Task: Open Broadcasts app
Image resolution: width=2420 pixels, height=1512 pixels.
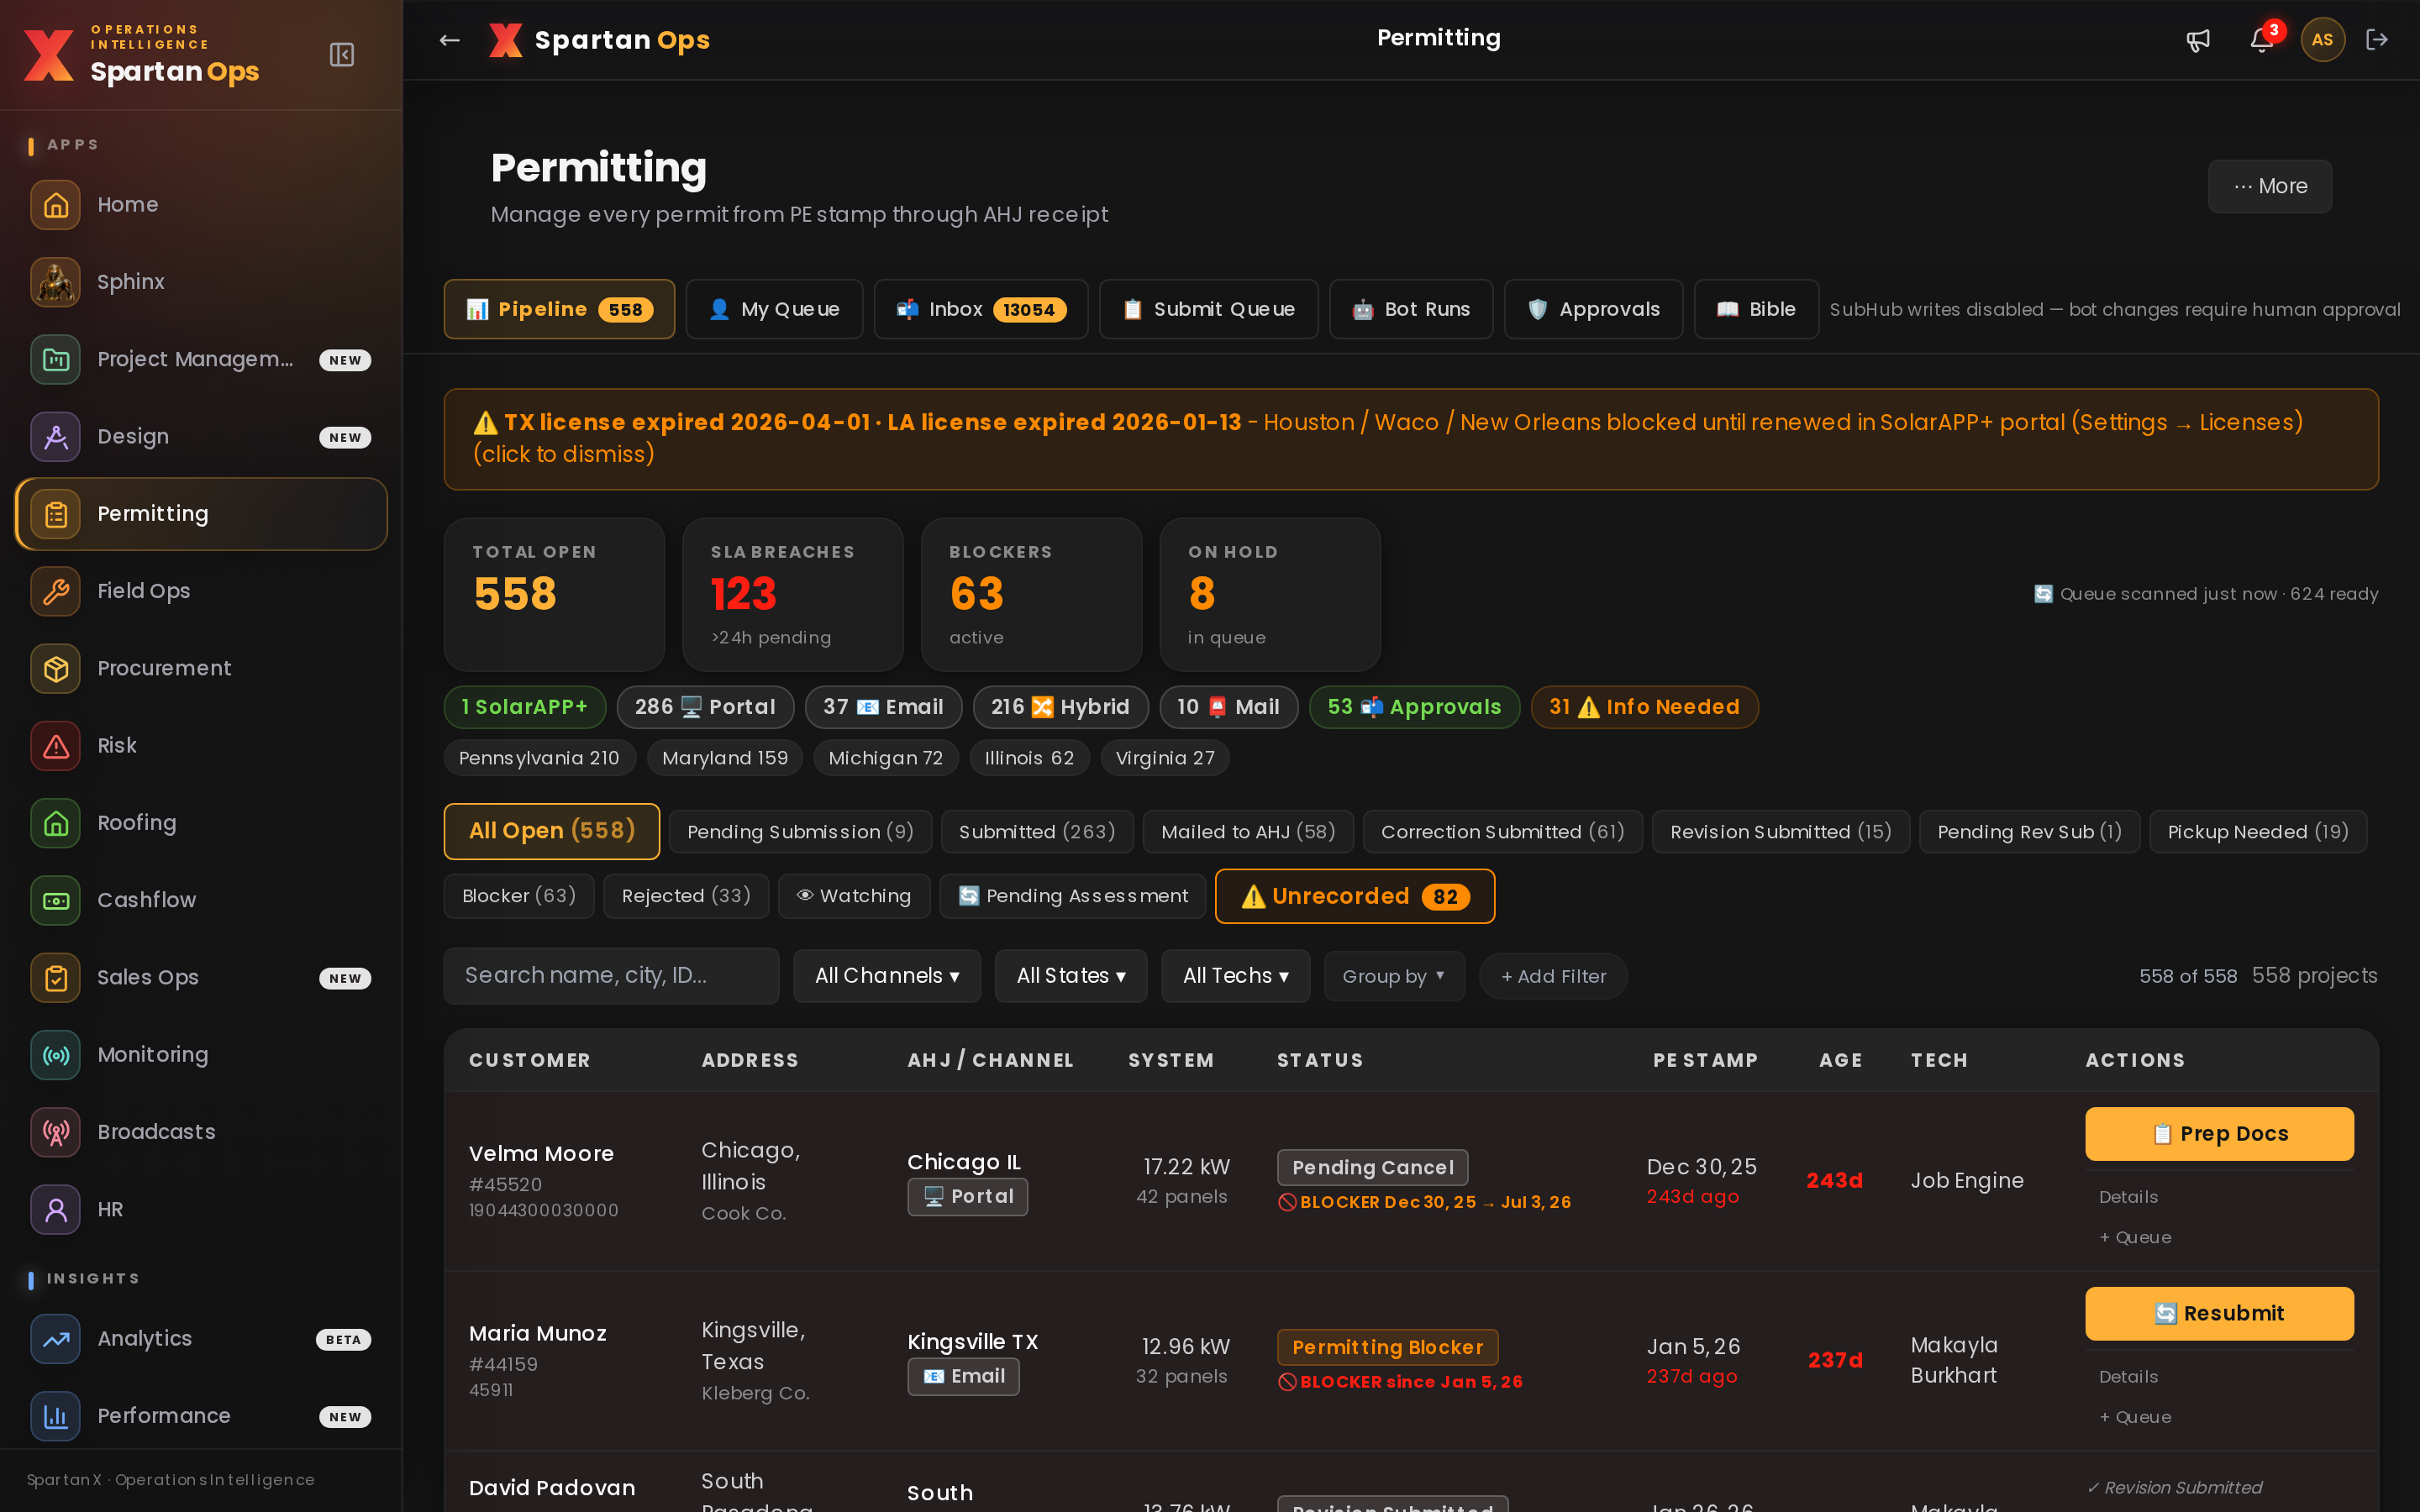Action: [201, 1132]
